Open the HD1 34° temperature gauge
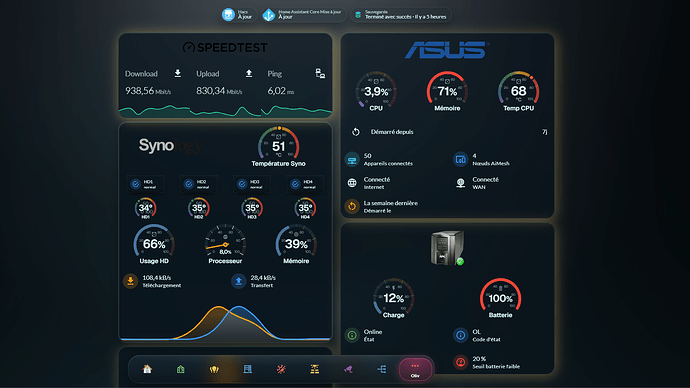The image size is (690, 388). pyautogui.click(x=146, y=208)
